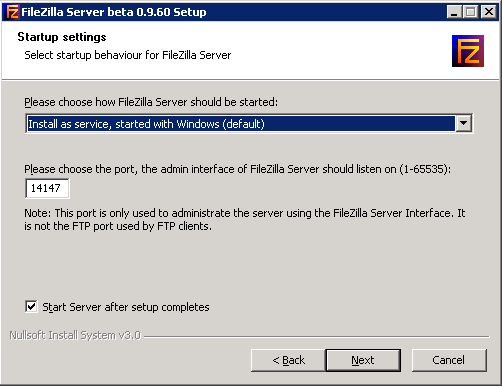Select the 'Install as service' combo box
The width and height of the screenshot is (502, 386).
coord(249,124)
